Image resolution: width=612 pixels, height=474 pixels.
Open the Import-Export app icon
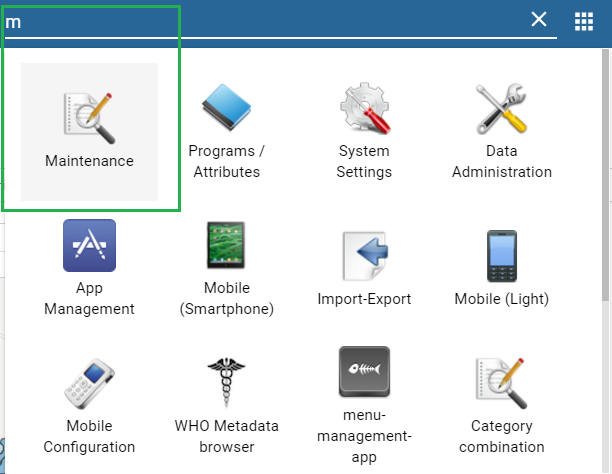click(364, 256)
